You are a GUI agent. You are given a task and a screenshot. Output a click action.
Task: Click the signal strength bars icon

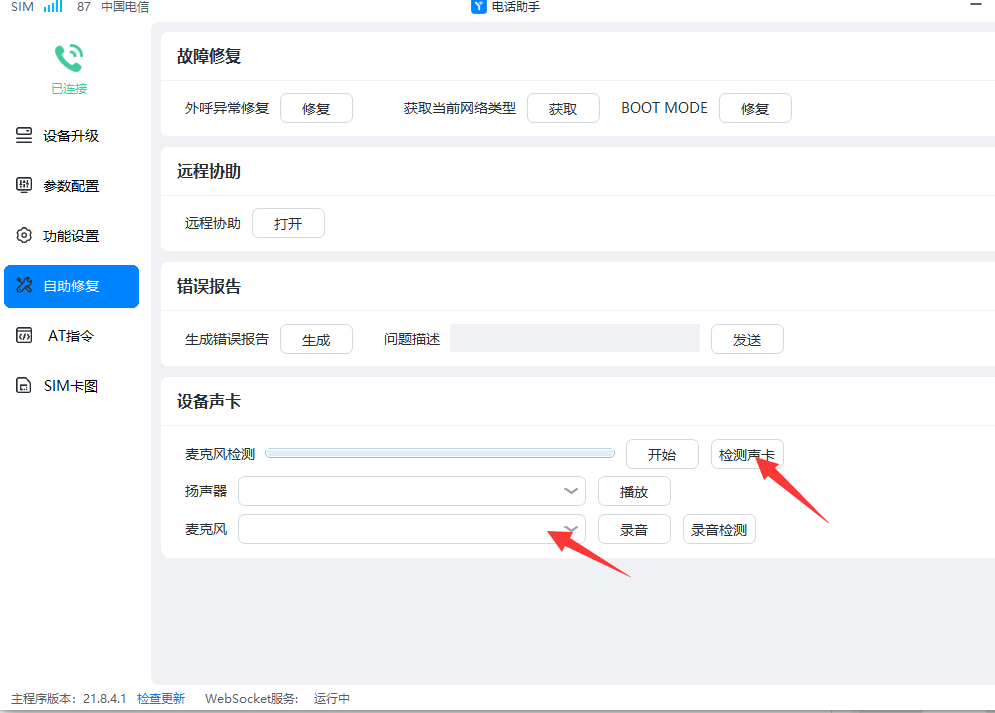pos(53,6)
